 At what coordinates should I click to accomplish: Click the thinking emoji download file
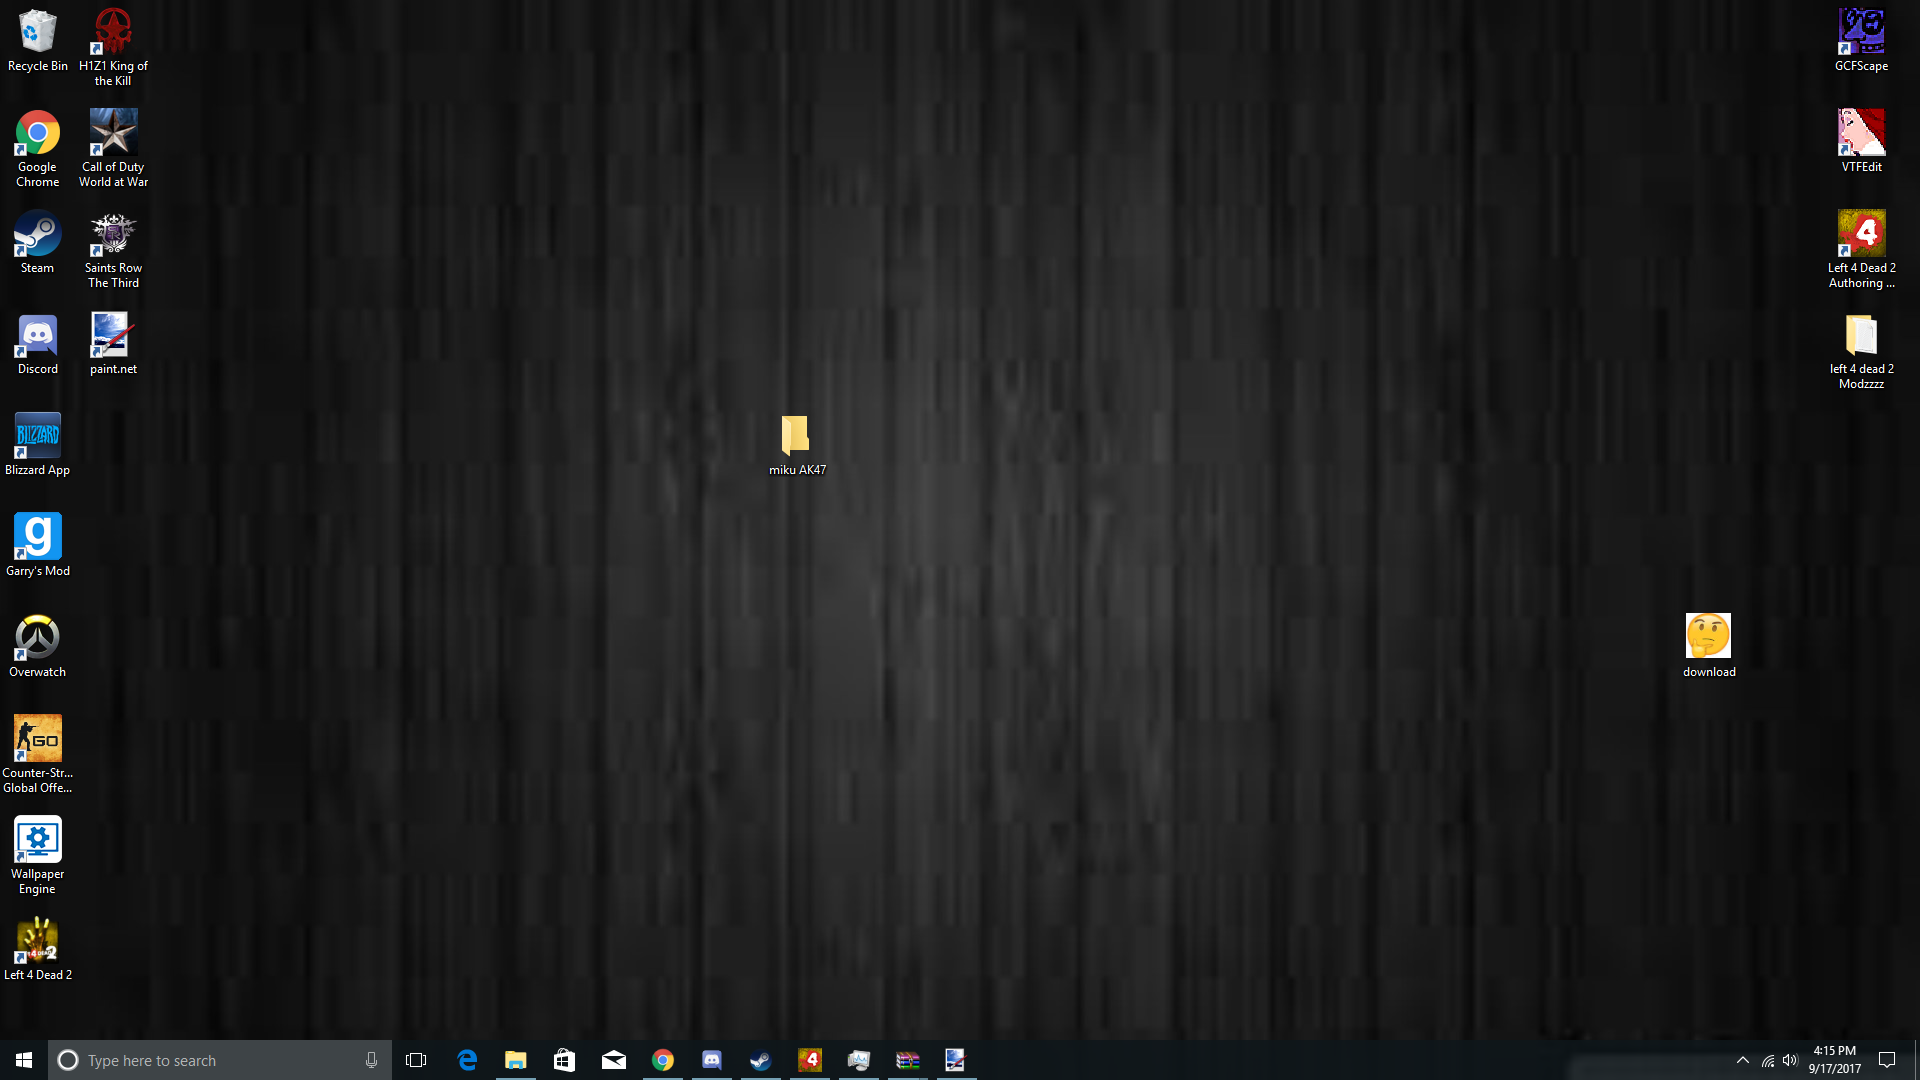(x=1708, y=637)
